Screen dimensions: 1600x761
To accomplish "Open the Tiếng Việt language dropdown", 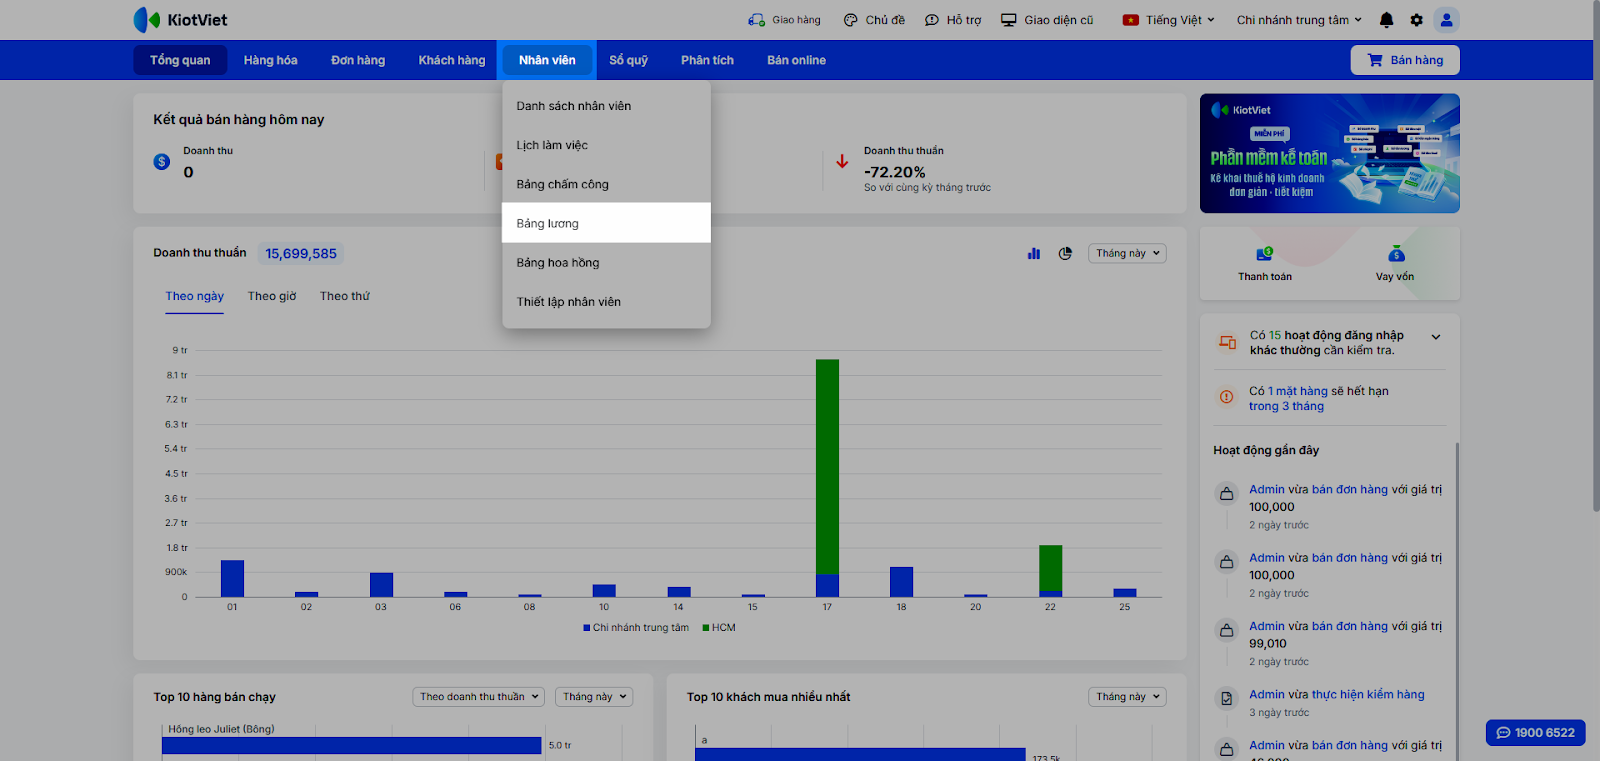I will tap(1169, 20).
